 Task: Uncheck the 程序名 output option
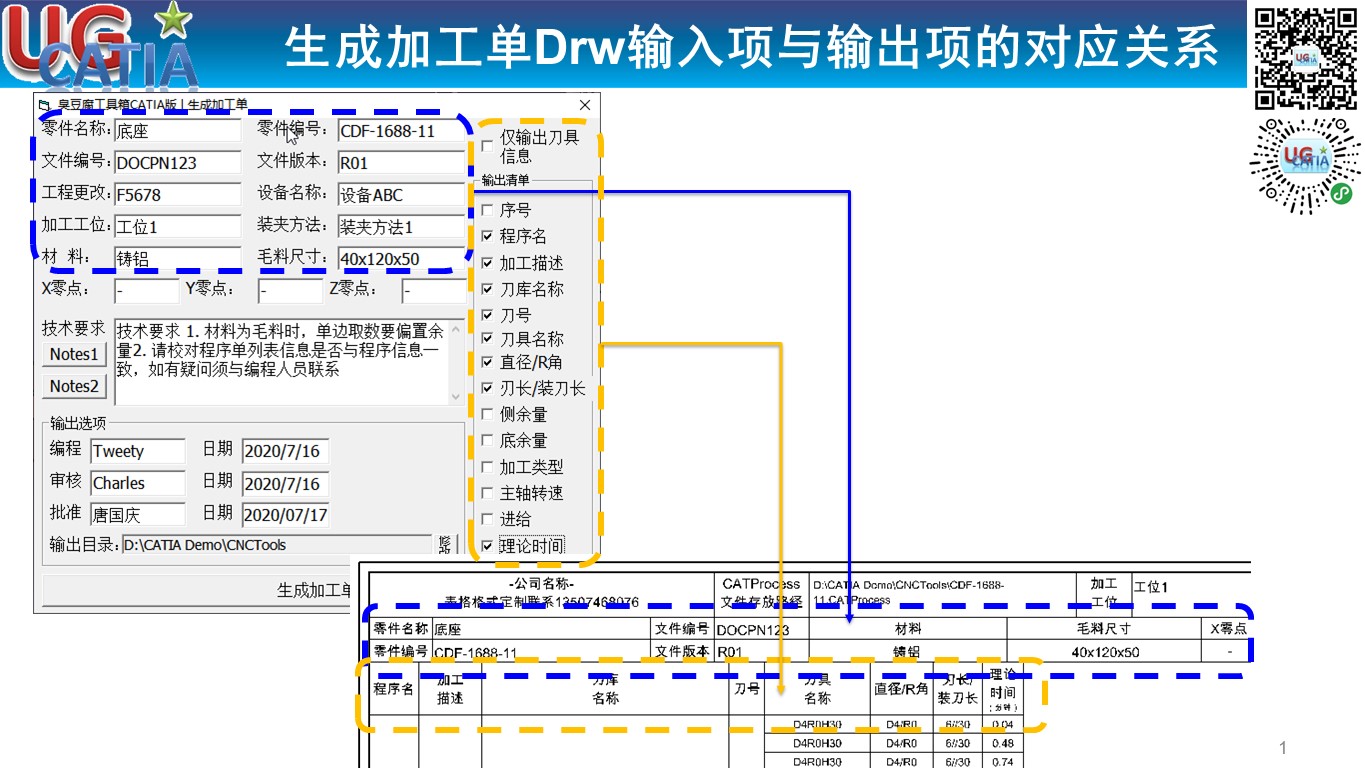click(487, 236)
